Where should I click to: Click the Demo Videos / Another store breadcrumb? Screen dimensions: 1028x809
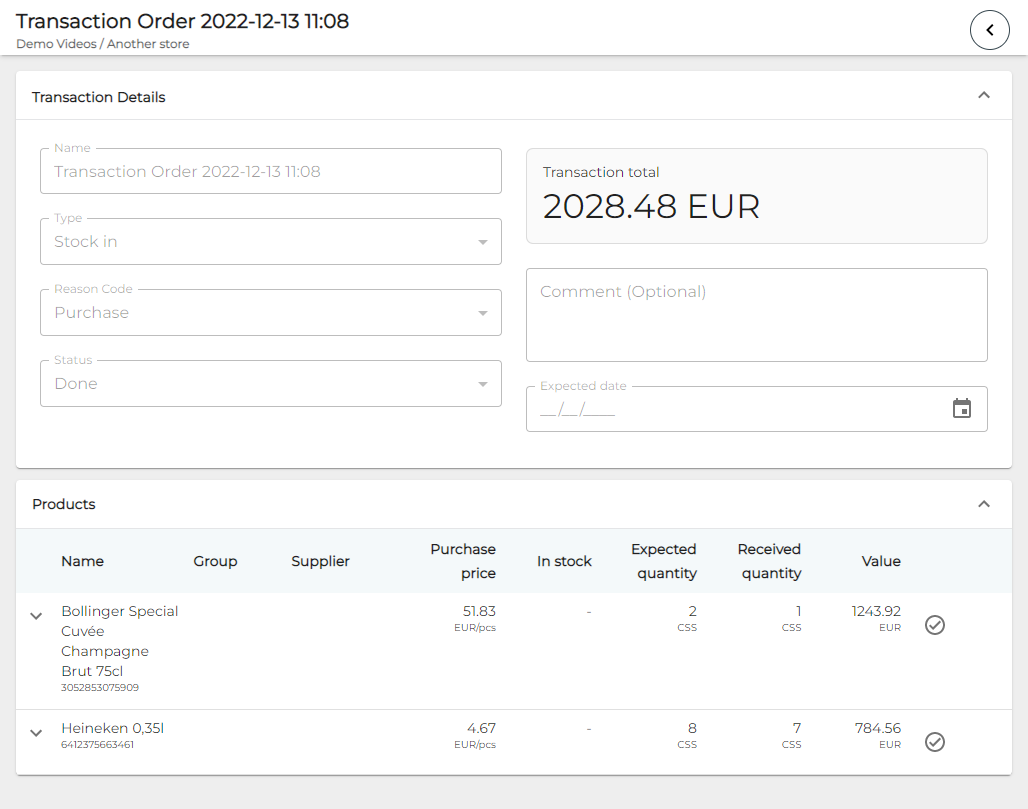102,44
